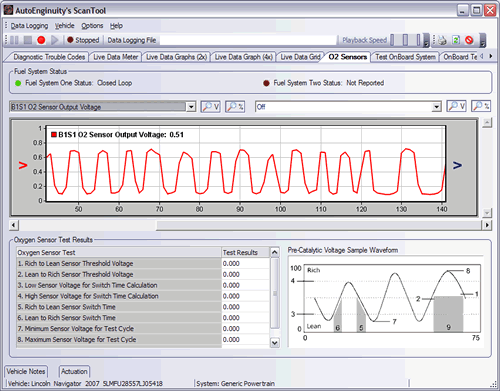Click the Fuel System One Status green indicator
The image size is (500, 391).
click(18, 83)
